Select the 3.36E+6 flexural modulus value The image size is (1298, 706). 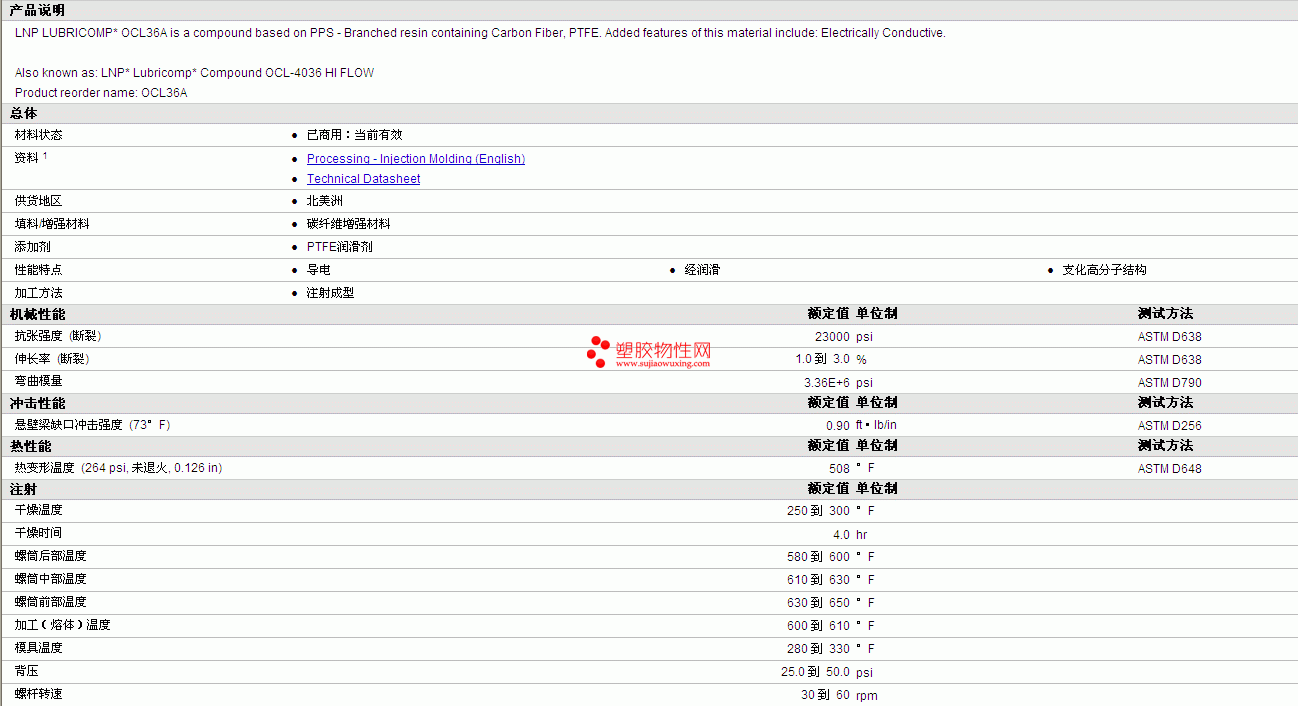click(x=827, y=383)
